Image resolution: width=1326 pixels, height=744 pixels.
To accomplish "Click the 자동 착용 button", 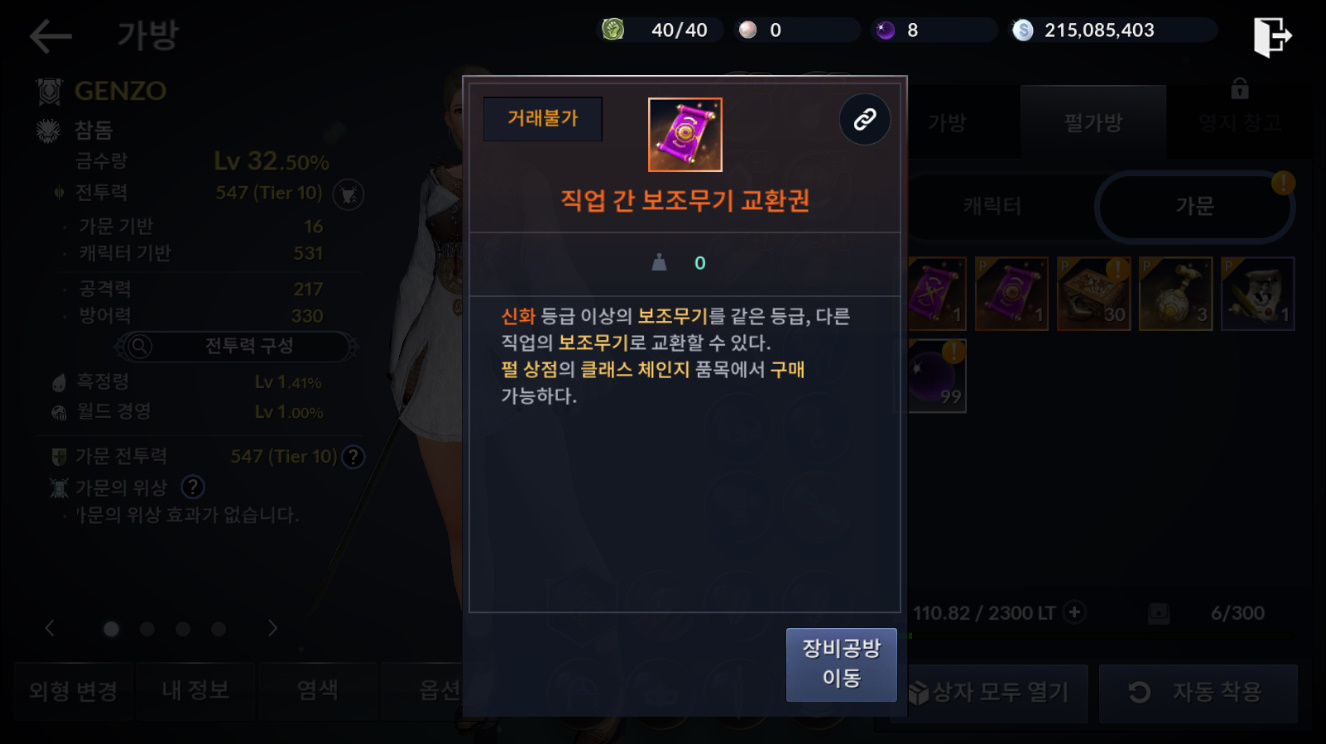I will coord(1198,692).
